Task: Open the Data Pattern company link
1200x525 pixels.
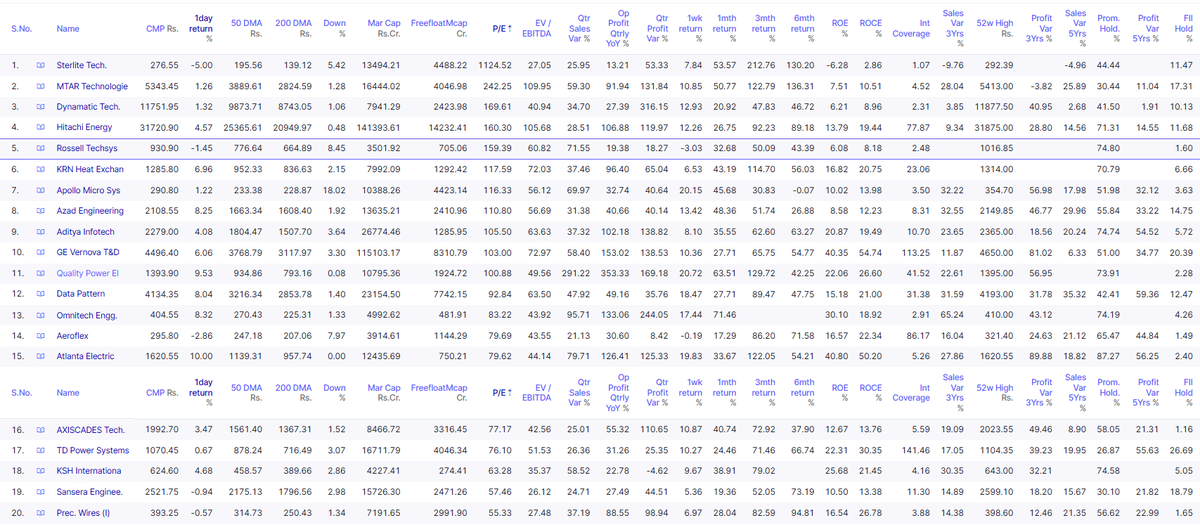Action: (x=81, y=293)
